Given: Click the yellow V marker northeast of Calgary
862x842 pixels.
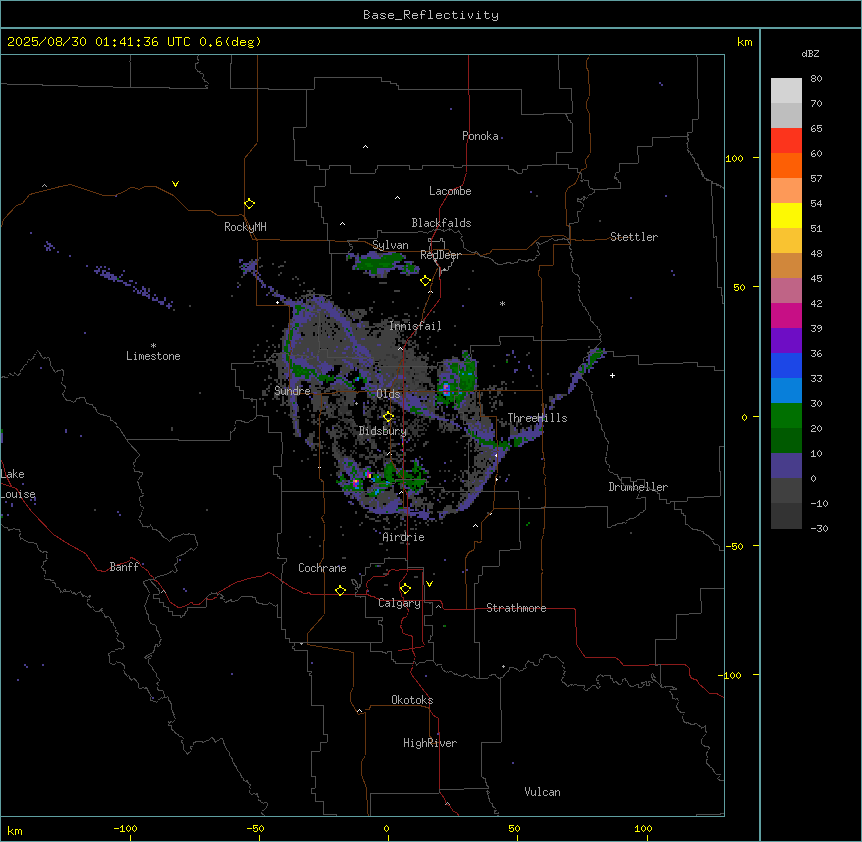Looking at the screenshot, I should 429,584.
